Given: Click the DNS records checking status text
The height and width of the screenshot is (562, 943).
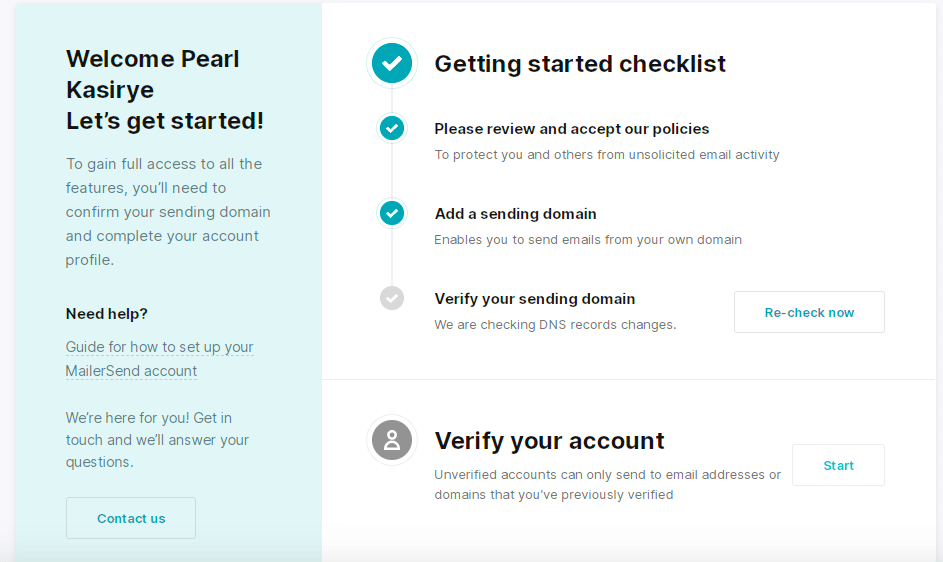Looking at the screenshot, I should click(555, 325).
